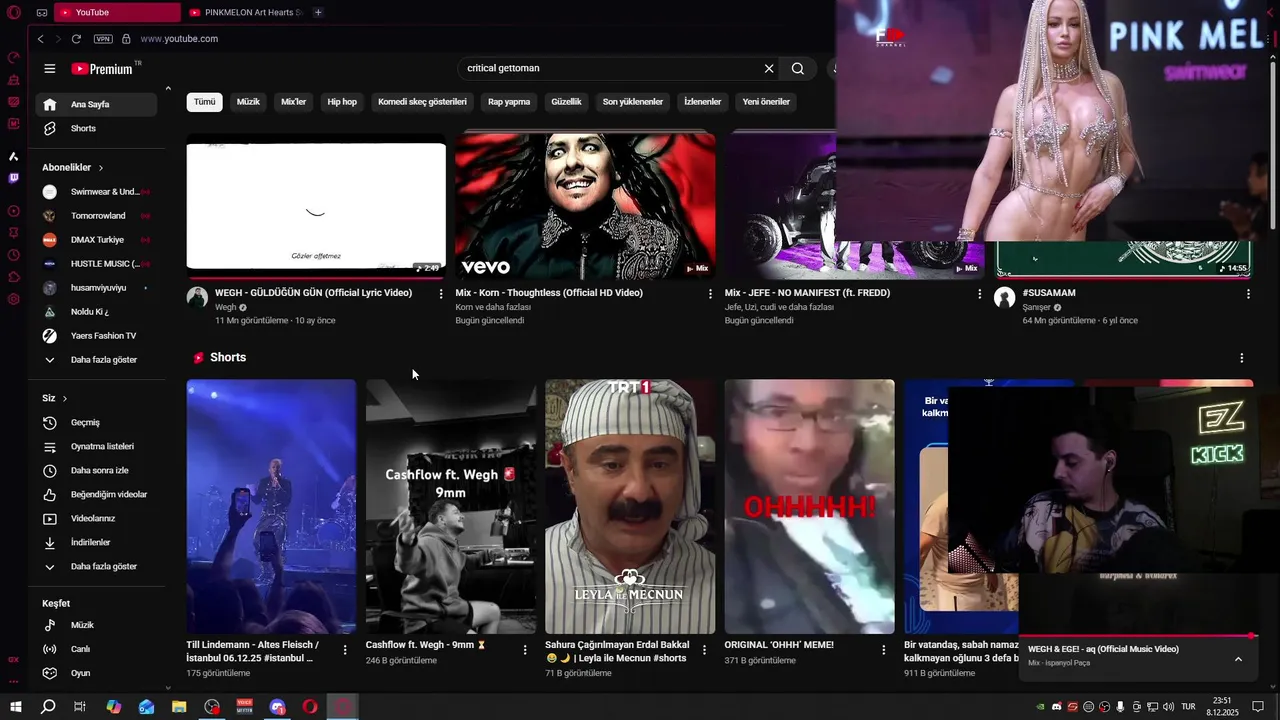The image size is (1280, 720).
Task: Open options for #SUSAMAM video
Action: pyautogui.click(x=1248, y=294)
